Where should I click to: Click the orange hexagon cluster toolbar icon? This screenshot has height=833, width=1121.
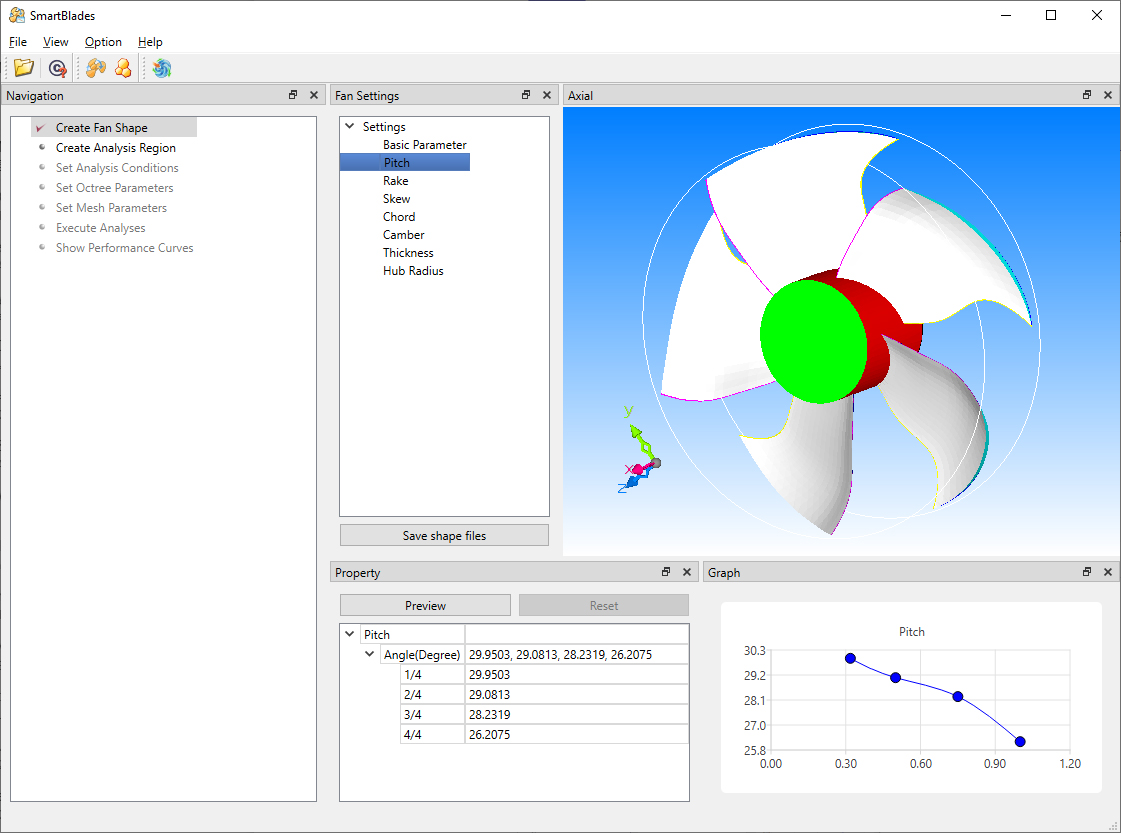click(123, 68)
